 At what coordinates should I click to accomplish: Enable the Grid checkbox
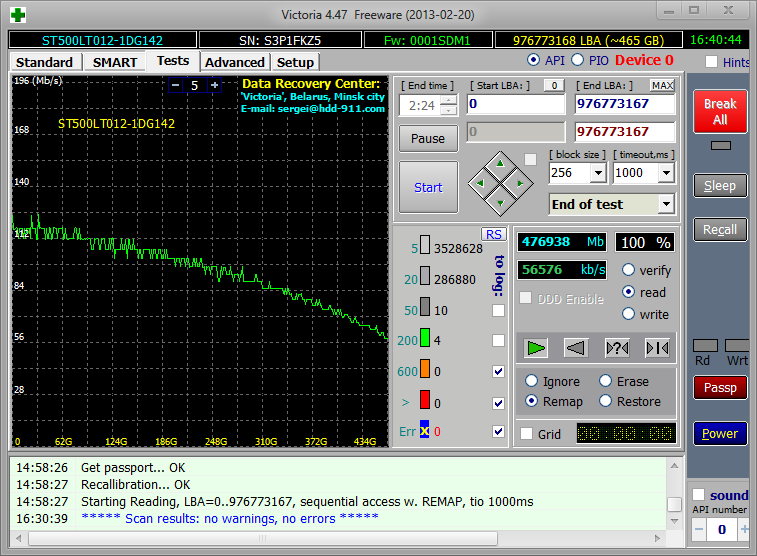pos(526,434)
